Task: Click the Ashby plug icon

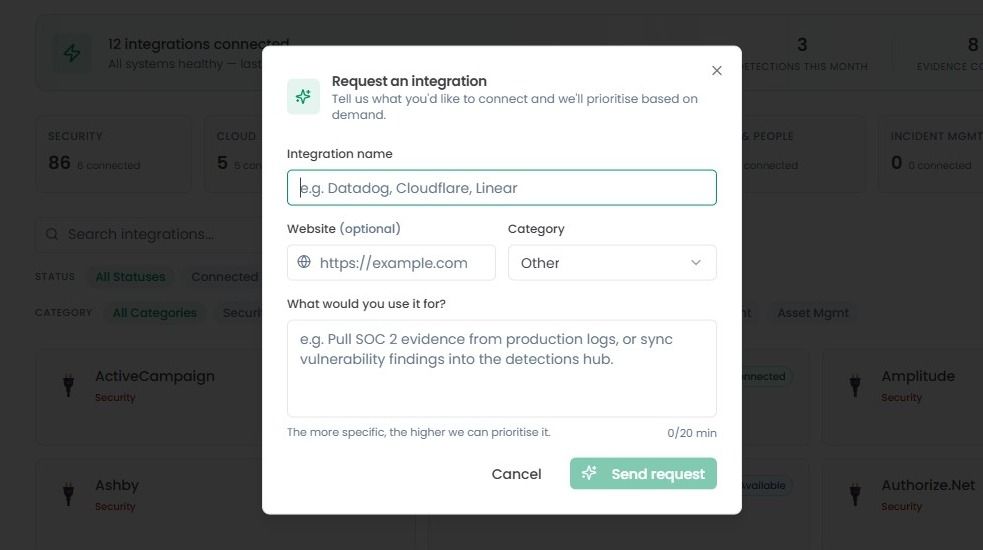Action: pos(68,494)
